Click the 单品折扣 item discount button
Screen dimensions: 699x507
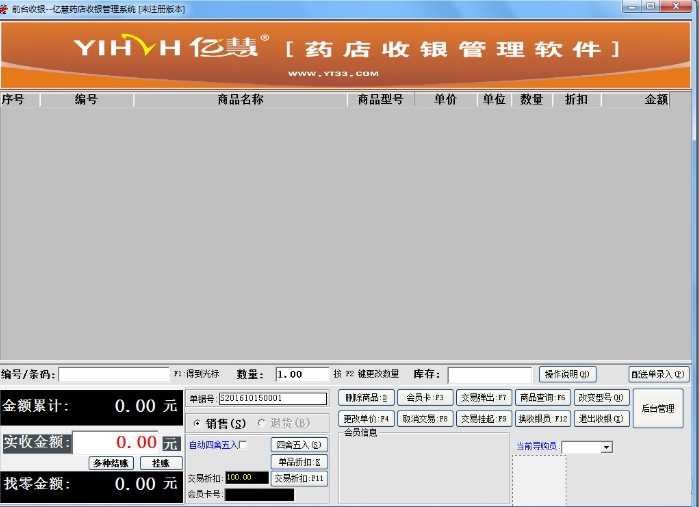pos(299,462)
